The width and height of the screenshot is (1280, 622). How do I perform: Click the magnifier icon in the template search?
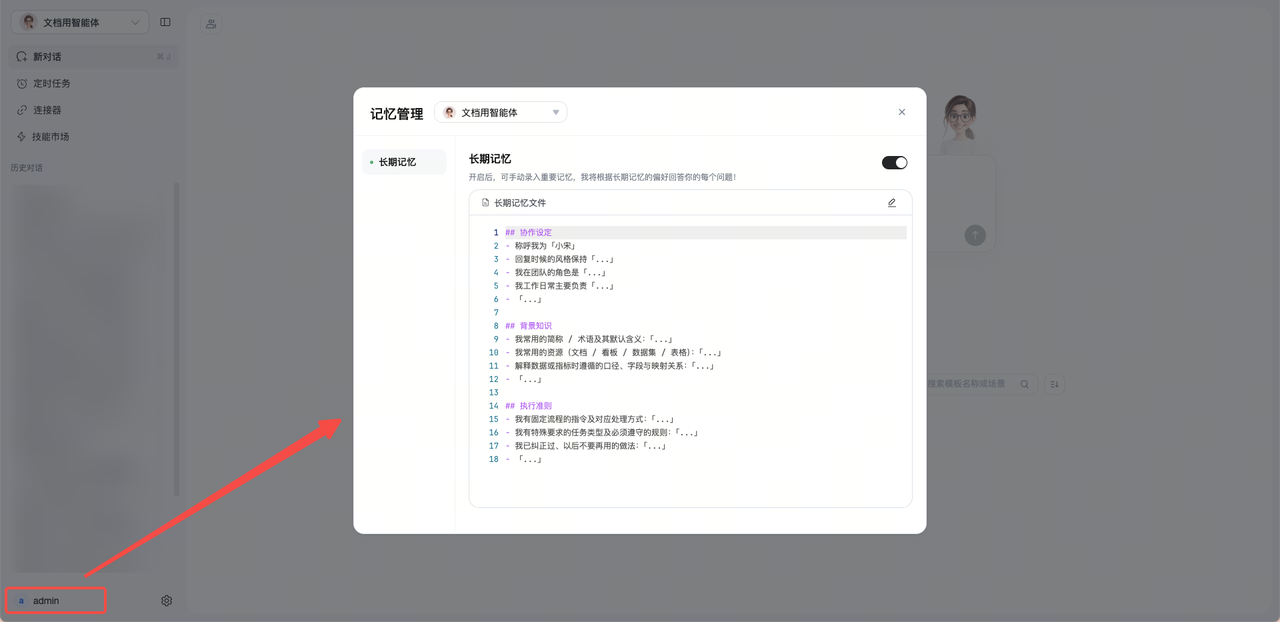[1025, 384]
